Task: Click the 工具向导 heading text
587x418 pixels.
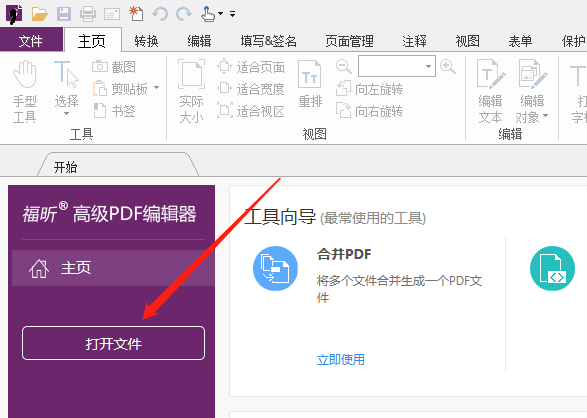Action: click(280, 217)
